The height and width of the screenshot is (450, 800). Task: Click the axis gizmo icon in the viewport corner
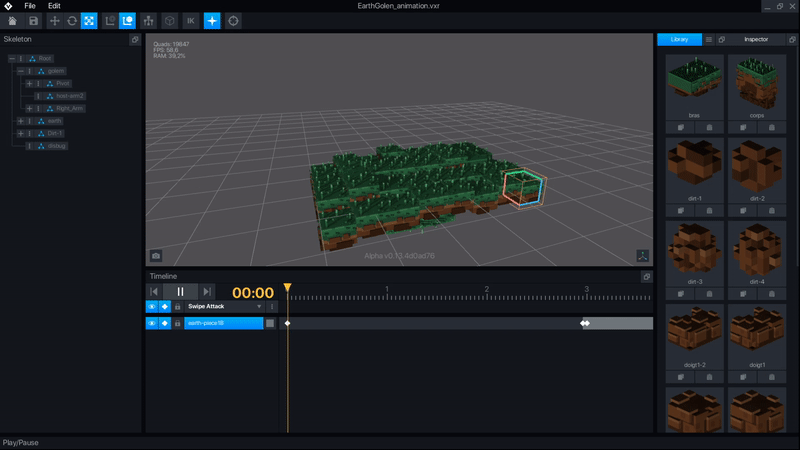coord(642,256)
